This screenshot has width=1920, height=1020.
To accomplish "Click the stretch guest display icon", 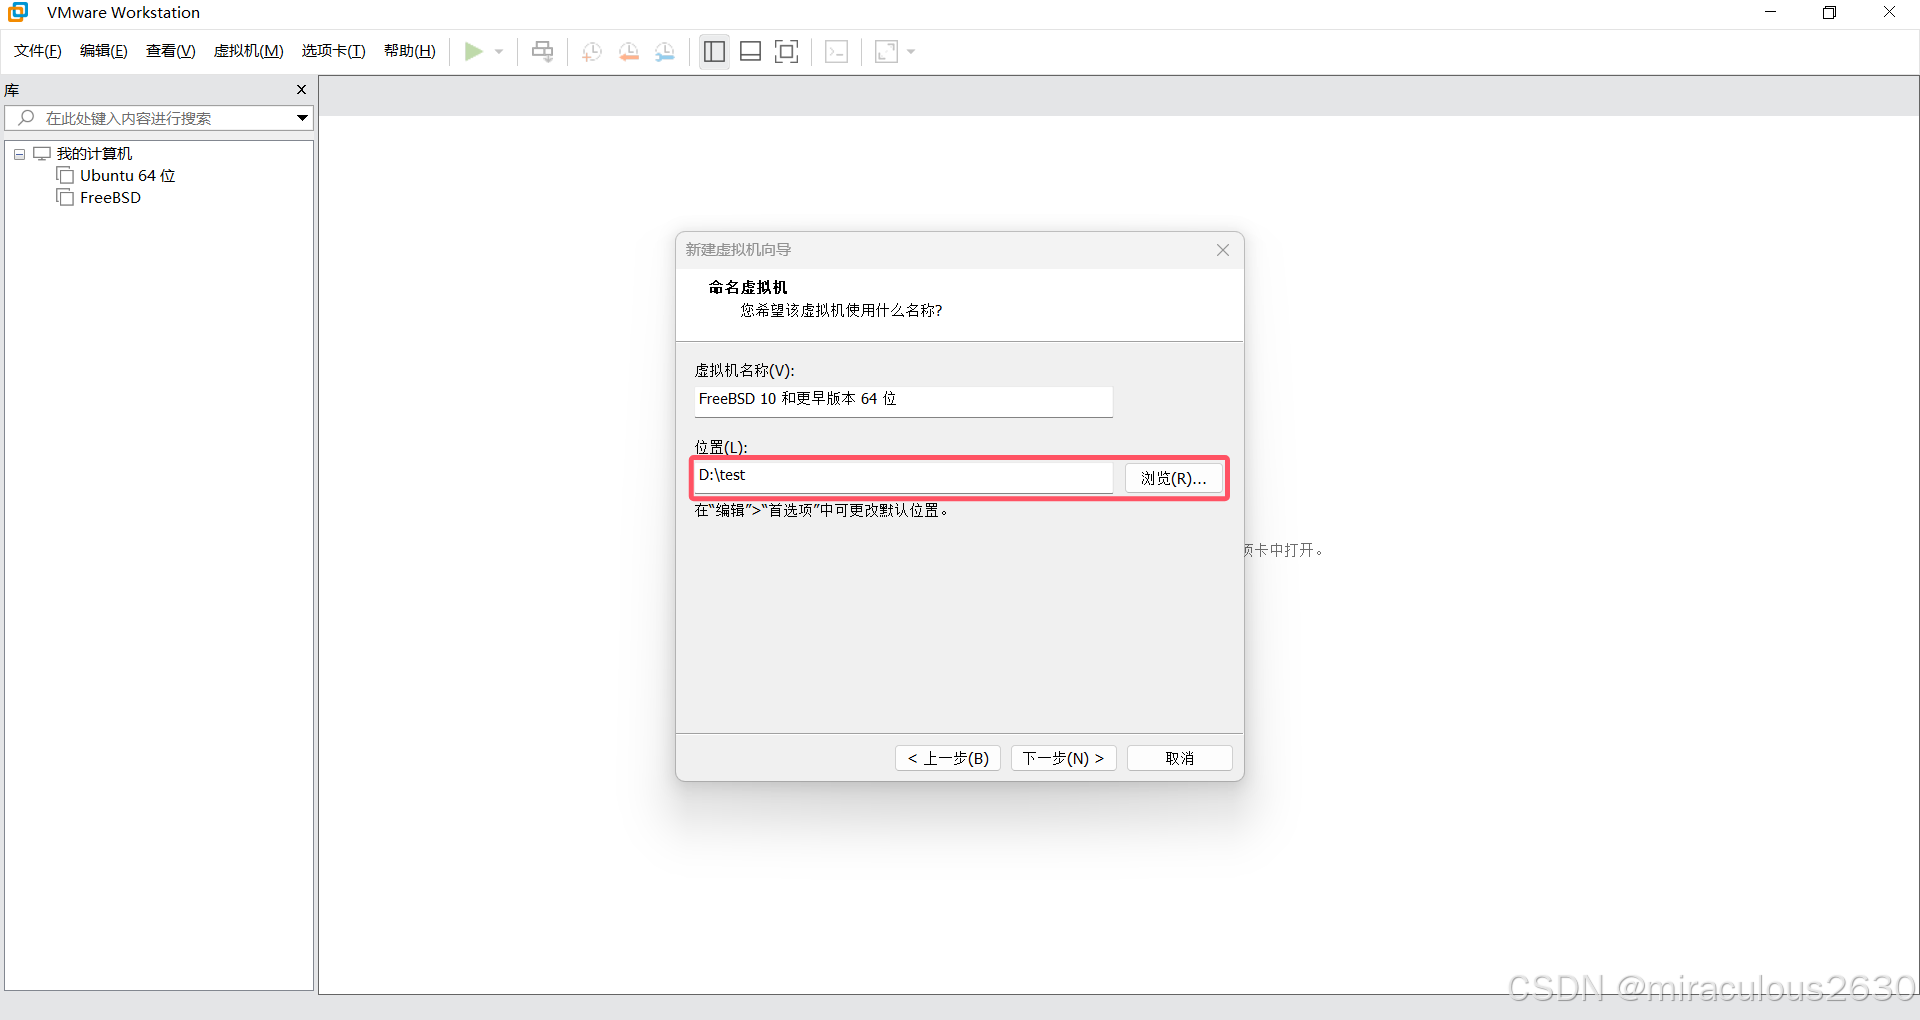I will [886, 51].
